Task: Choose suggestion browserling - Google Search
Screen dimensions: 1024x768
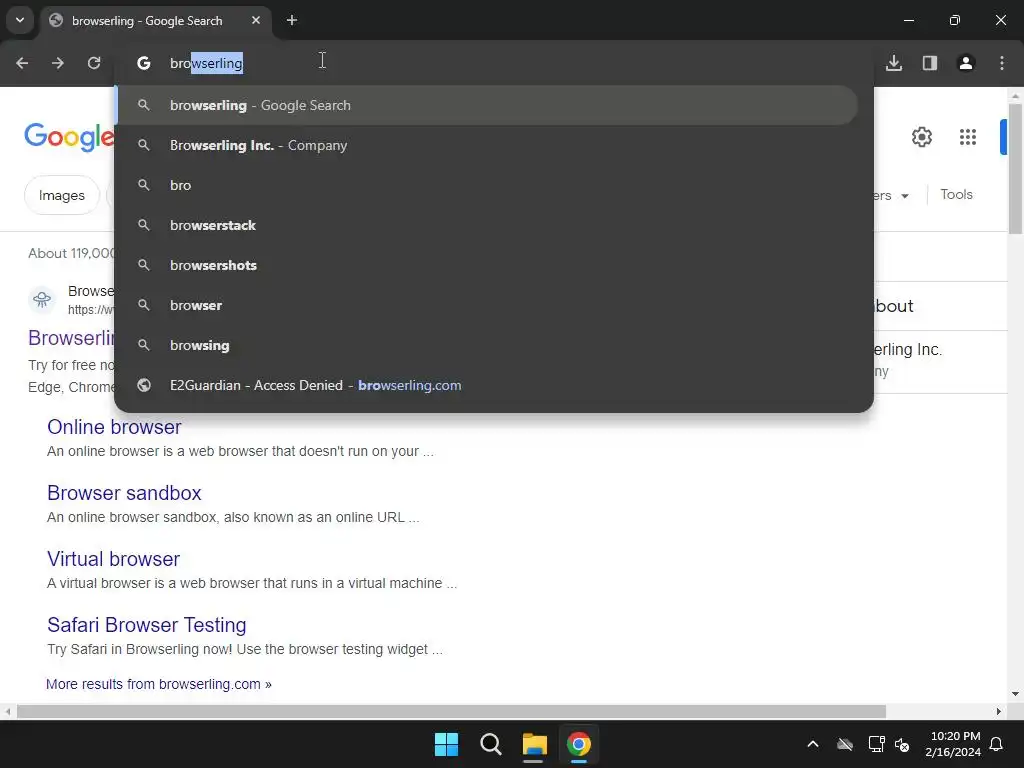Action: pyautogui.click(x=487, y=105)
